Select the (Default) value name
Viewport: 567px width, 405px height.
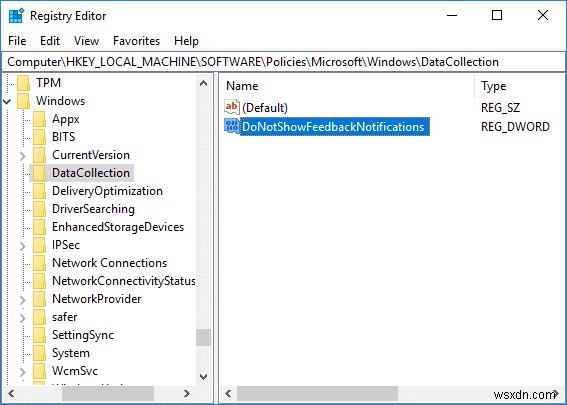click(265, 108)
